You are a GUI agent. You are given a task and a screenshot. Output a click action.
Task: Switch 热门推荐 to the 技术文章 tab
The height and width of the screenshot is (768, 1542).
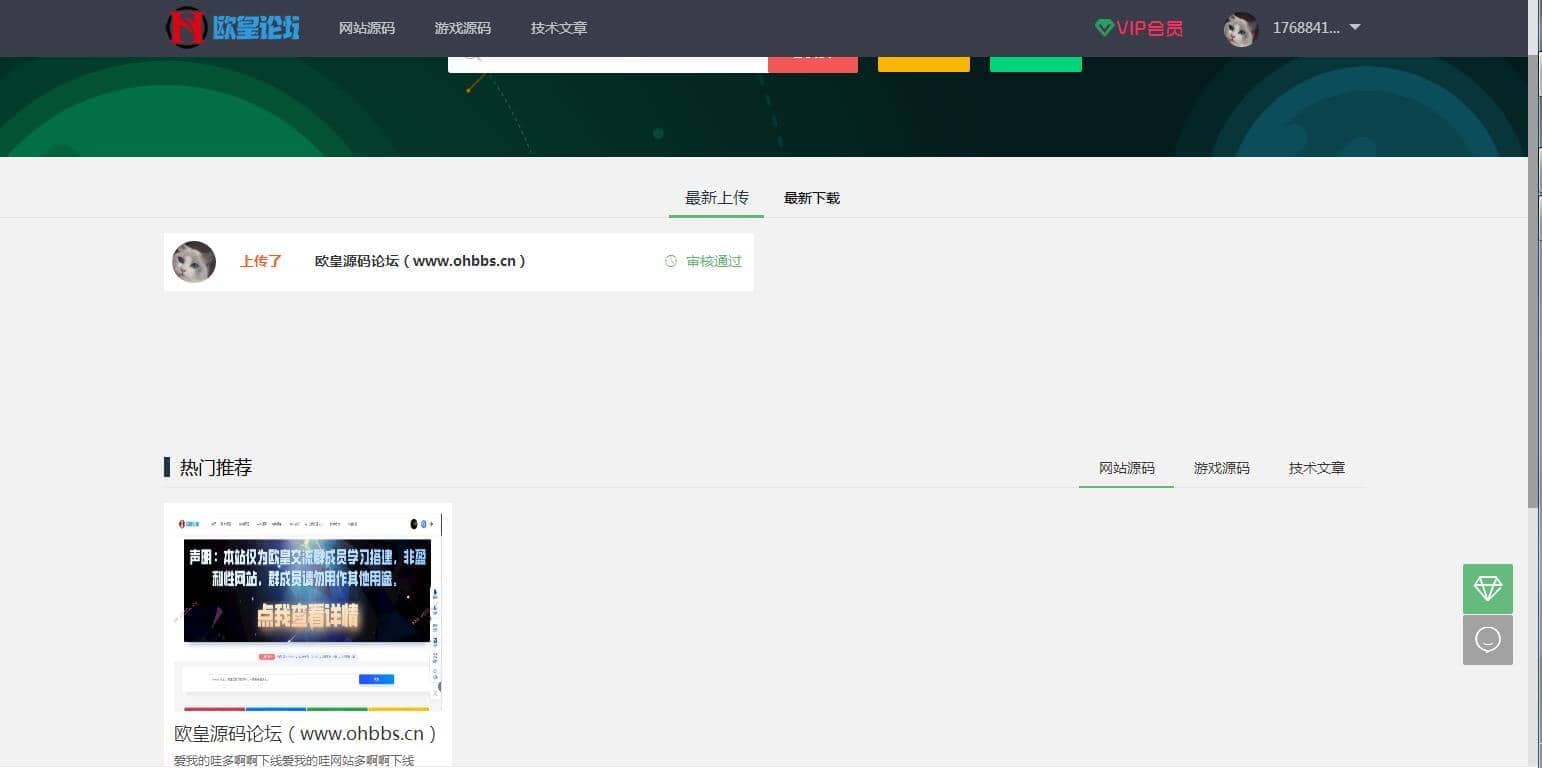click(1316, 468)
